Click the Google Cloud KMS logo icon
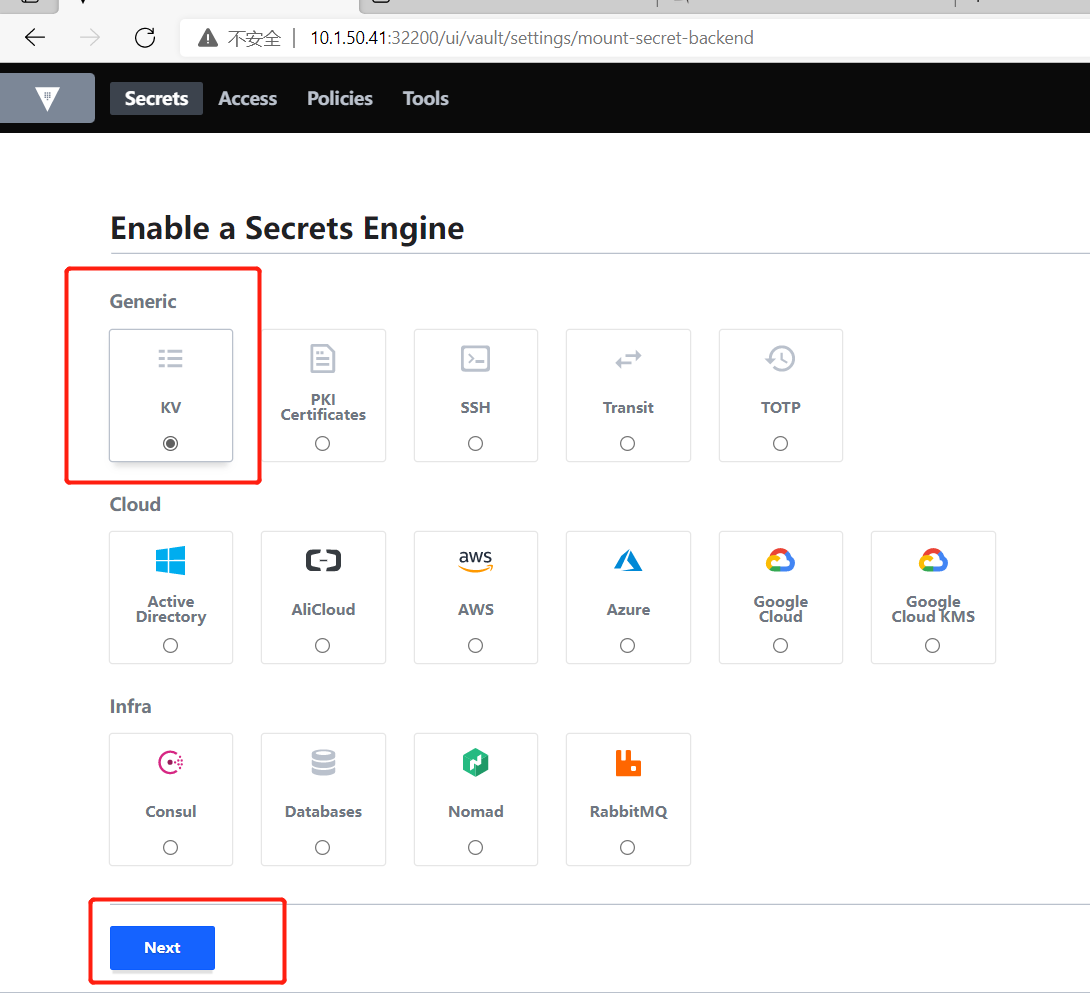The width and height of the screenshot is (1090, 997). pyautogui.click(x=933, y=560)
